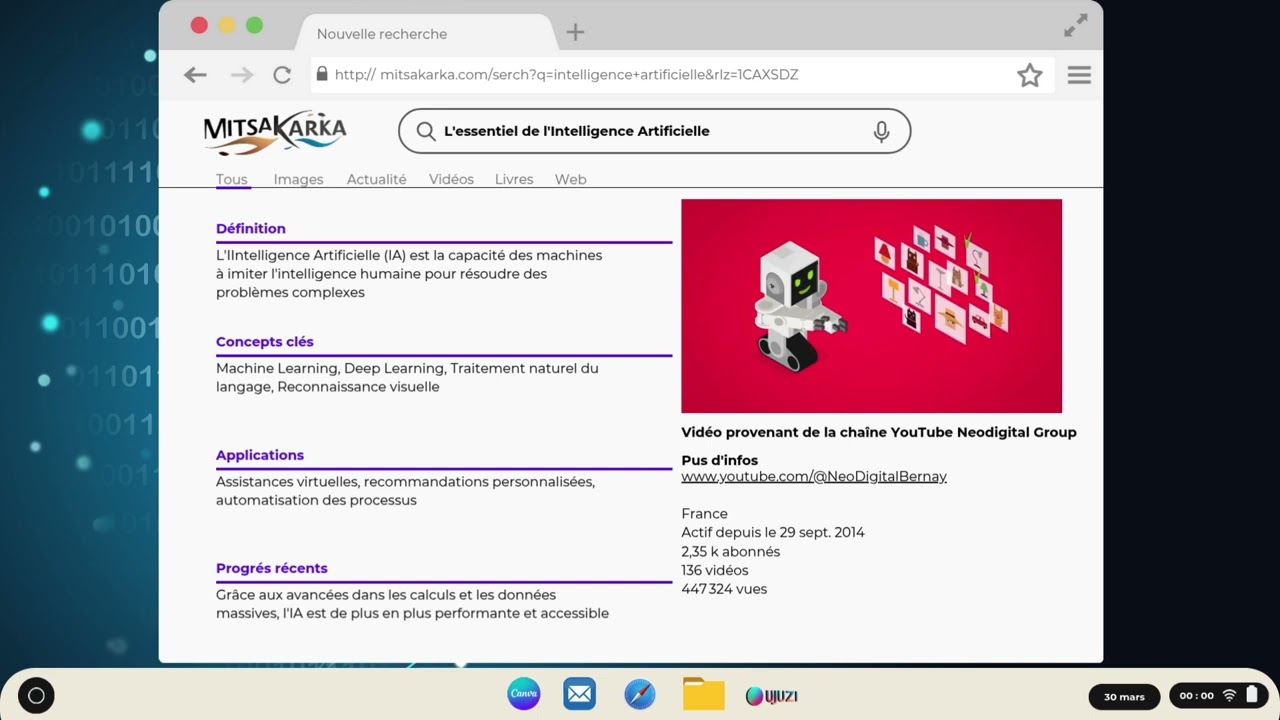
Task: Click the red window close button
Action: 199,26
